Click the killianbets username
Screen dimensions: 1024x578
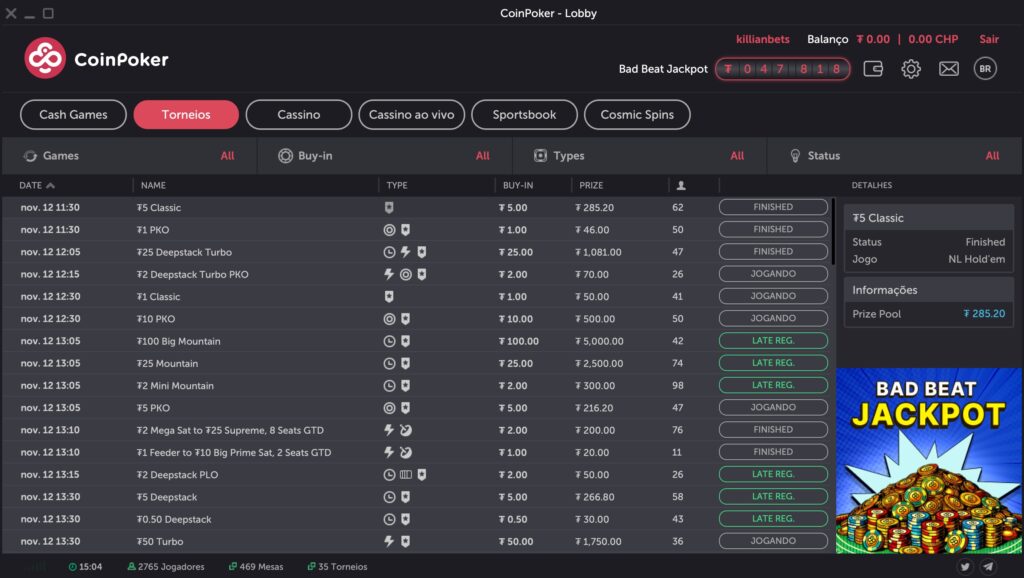(763, 39)
